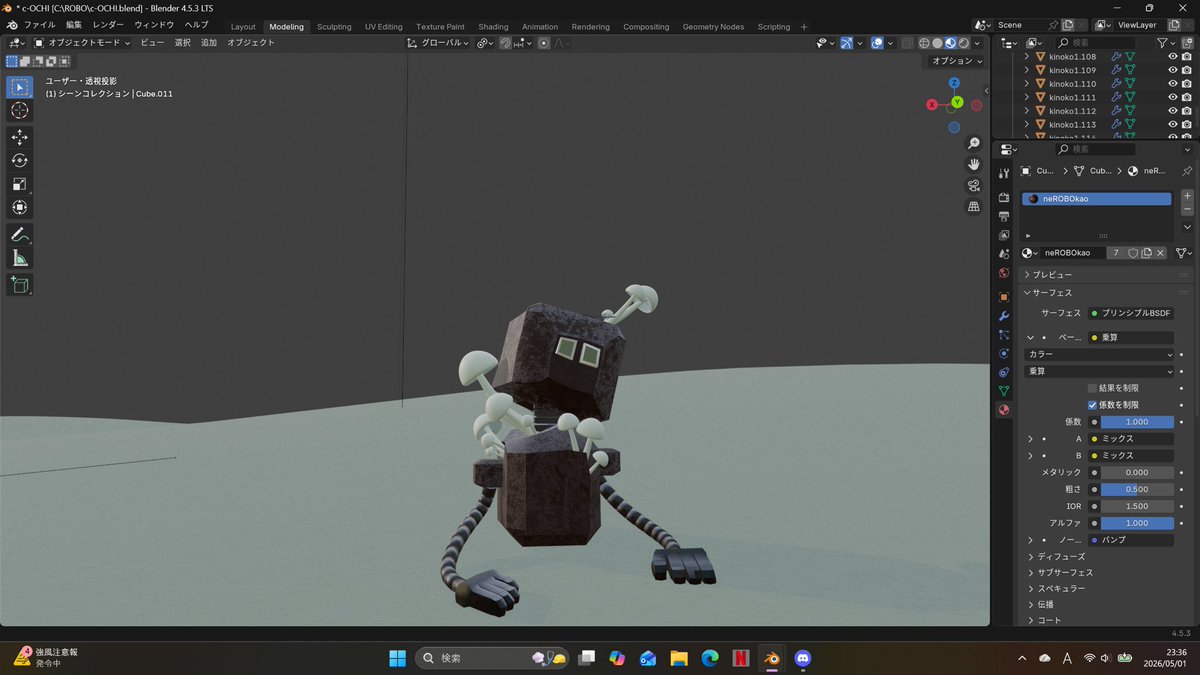Open the Render properties tab
1200x675 pixels.
tap(1004, 197)
